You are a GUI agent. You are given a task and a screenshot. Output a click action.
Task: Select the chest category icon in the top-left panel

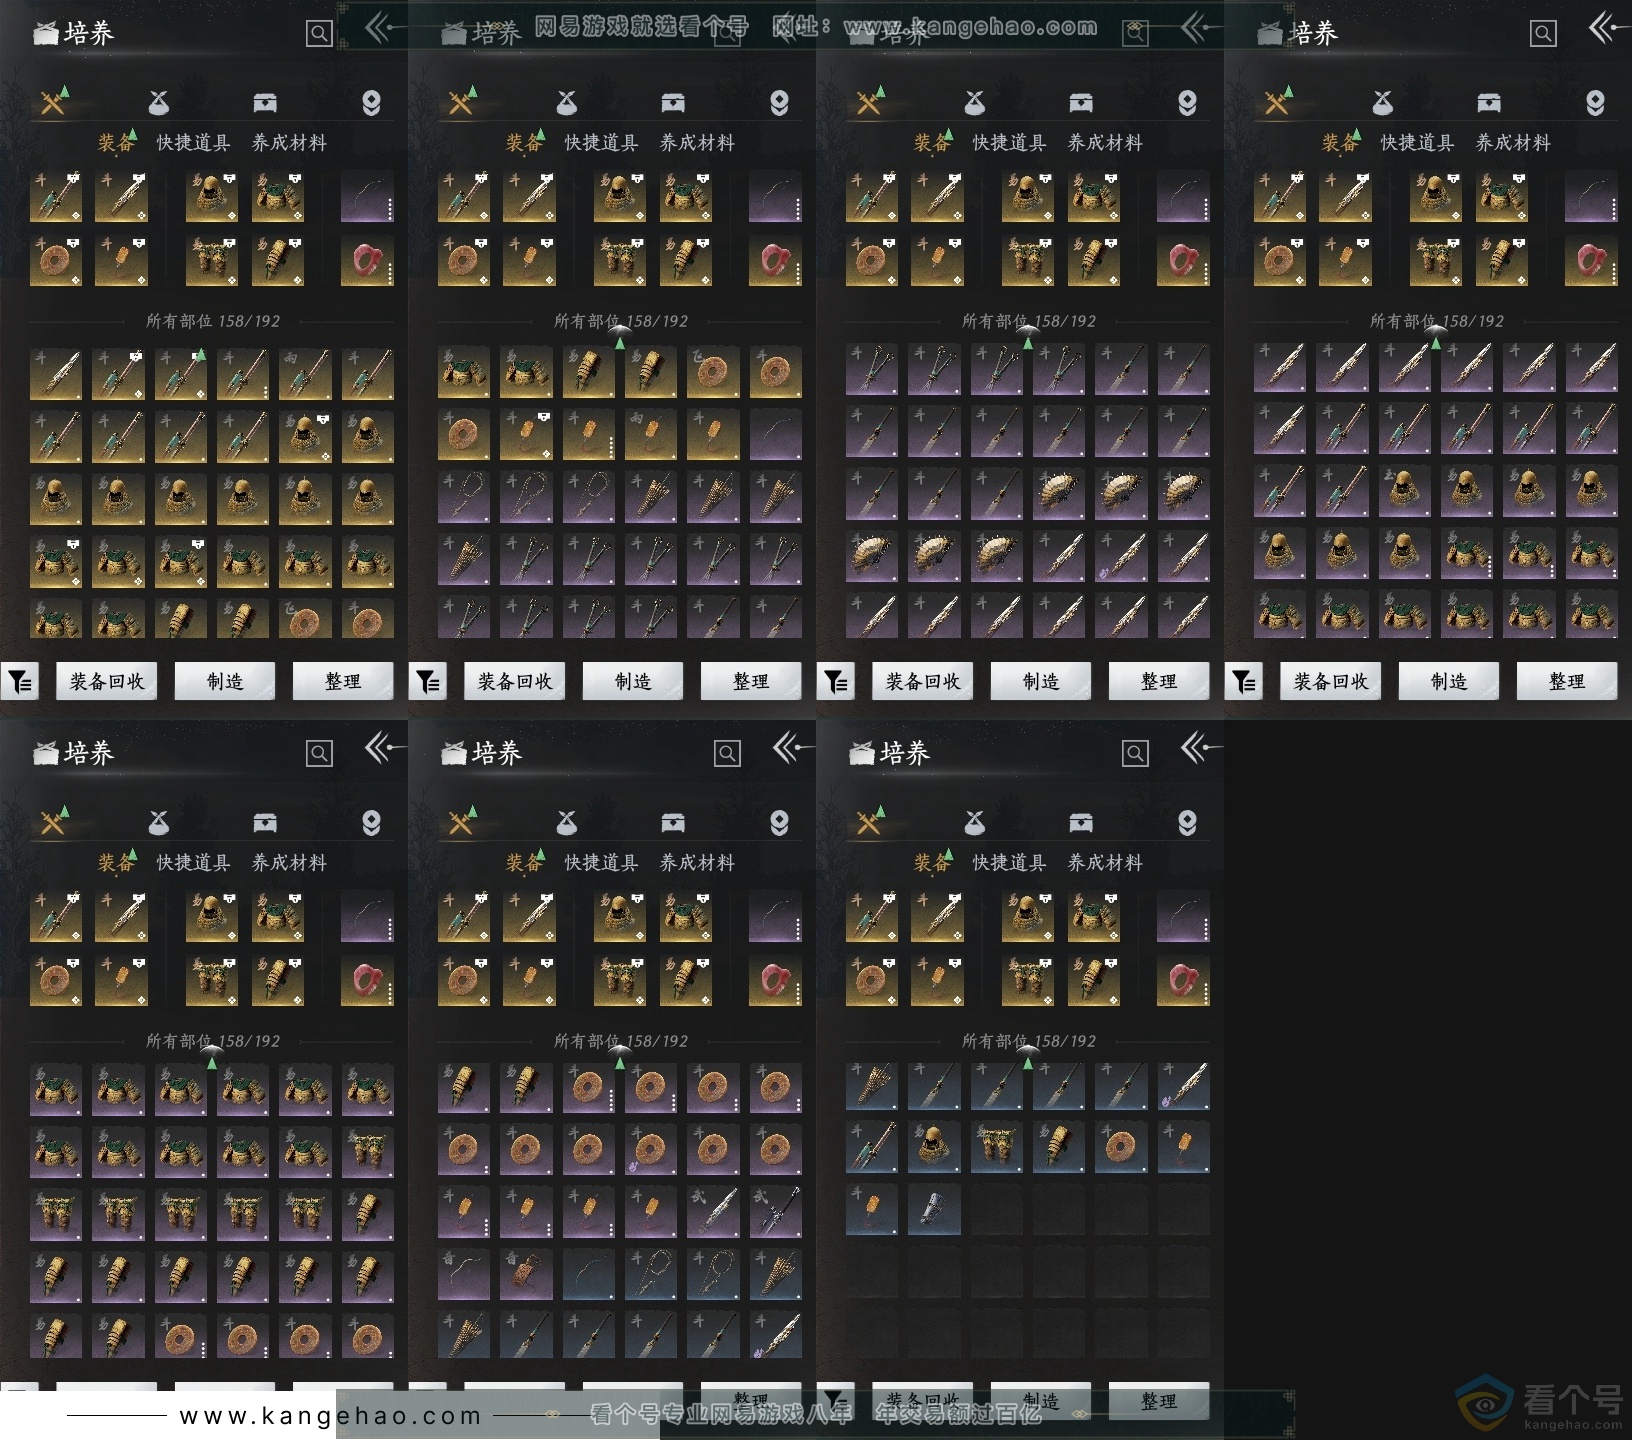point(265,103)
